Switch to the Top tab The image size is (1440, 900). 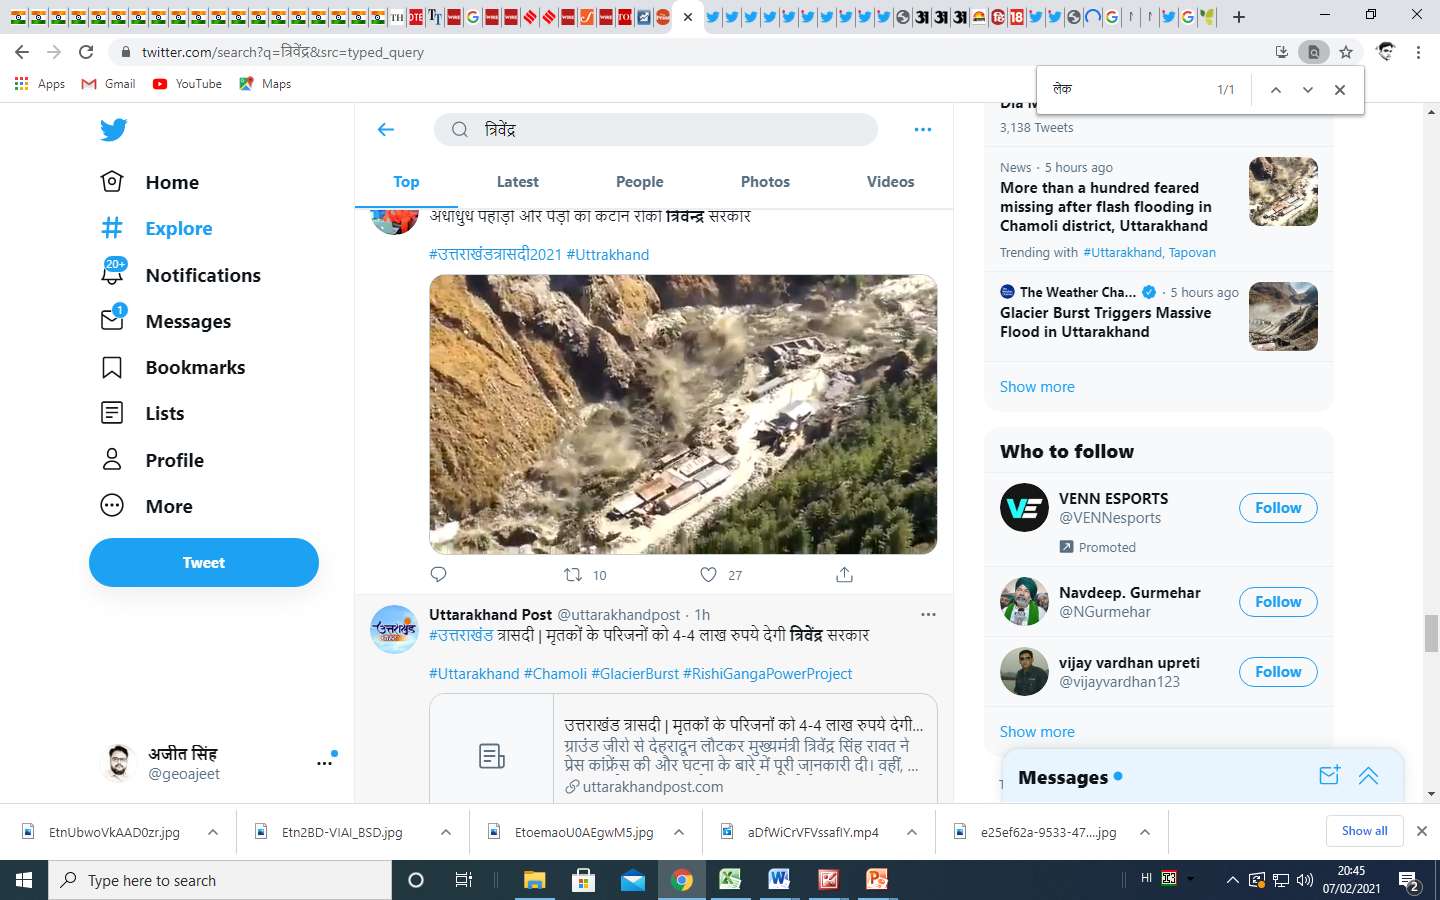406,181
